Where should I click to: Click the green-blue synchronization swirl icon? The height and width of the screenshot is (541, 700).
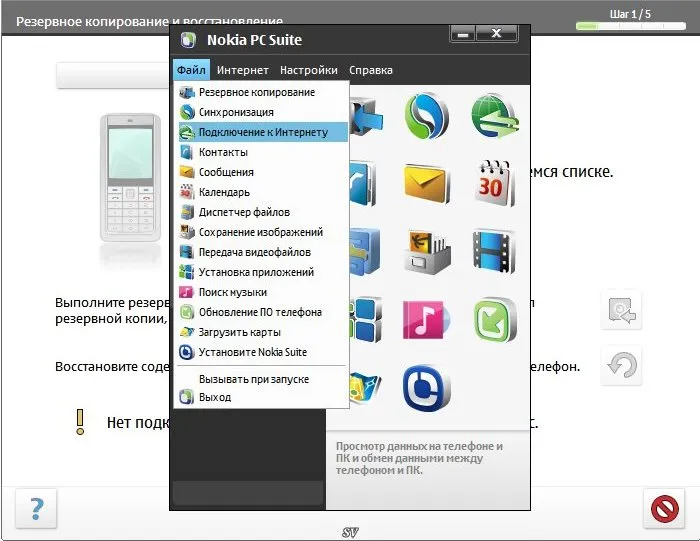click(x=426, y=116)
